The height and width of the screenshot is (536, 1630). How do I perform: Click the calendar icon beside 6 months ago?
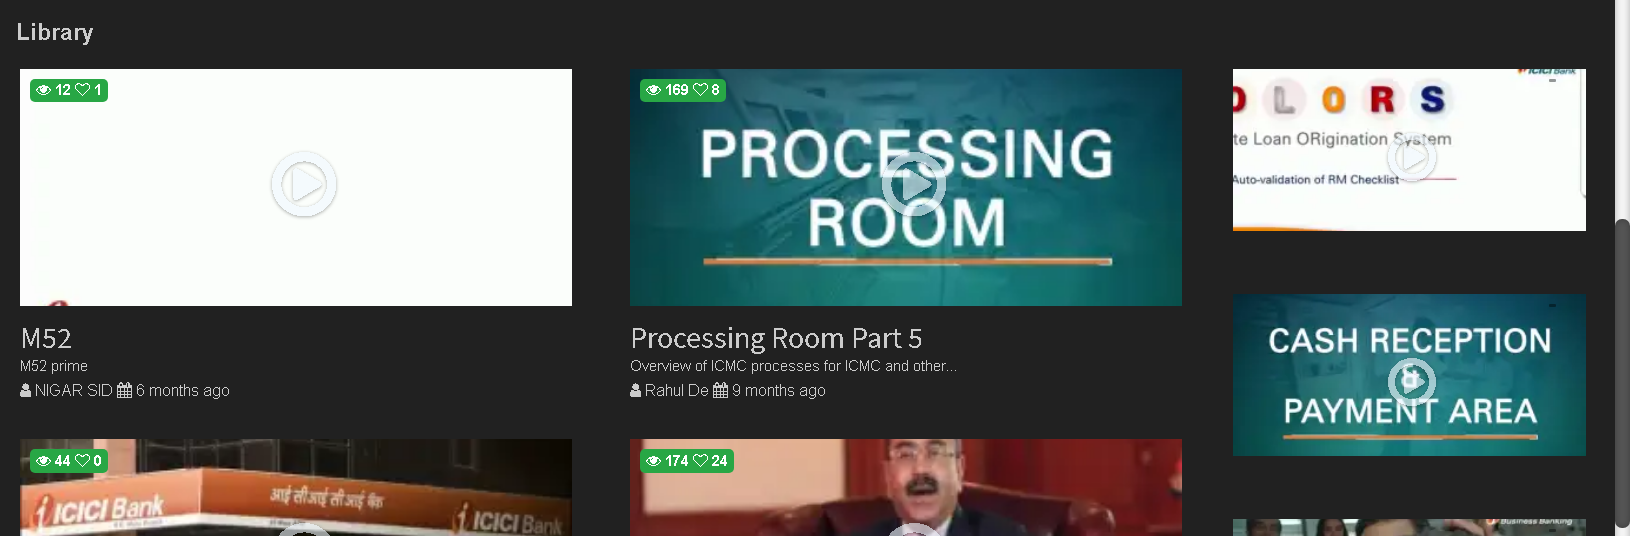click(124, 391)
